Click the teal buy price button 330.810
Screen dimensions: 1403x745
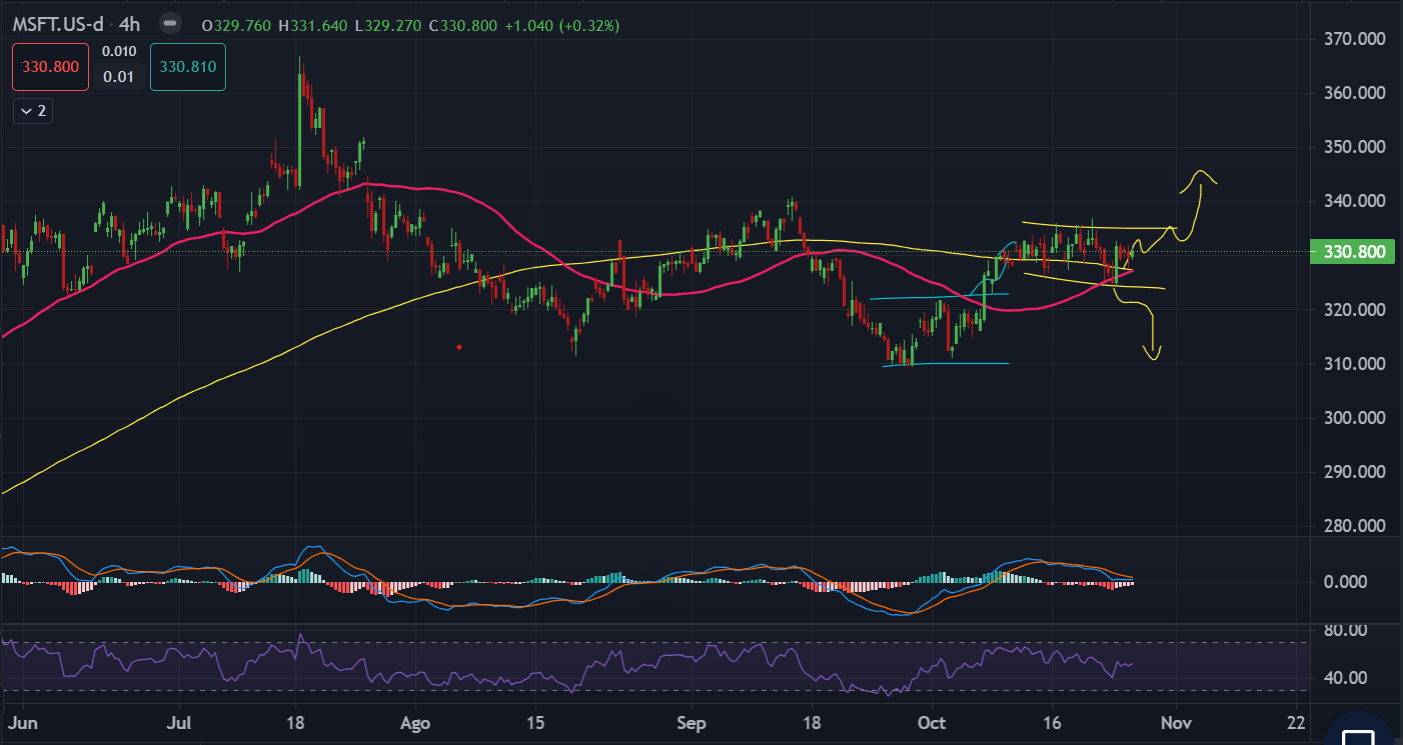[188, 68]
